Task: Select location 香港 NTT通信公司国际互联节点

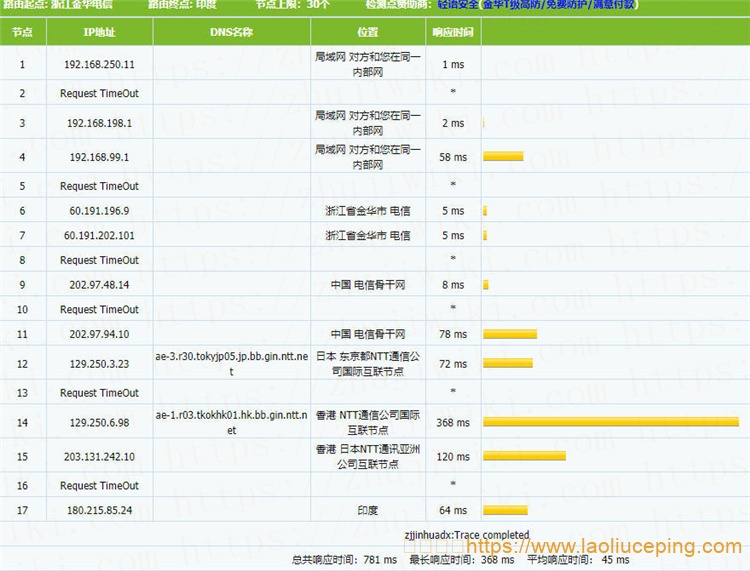Action: point(368,423)
